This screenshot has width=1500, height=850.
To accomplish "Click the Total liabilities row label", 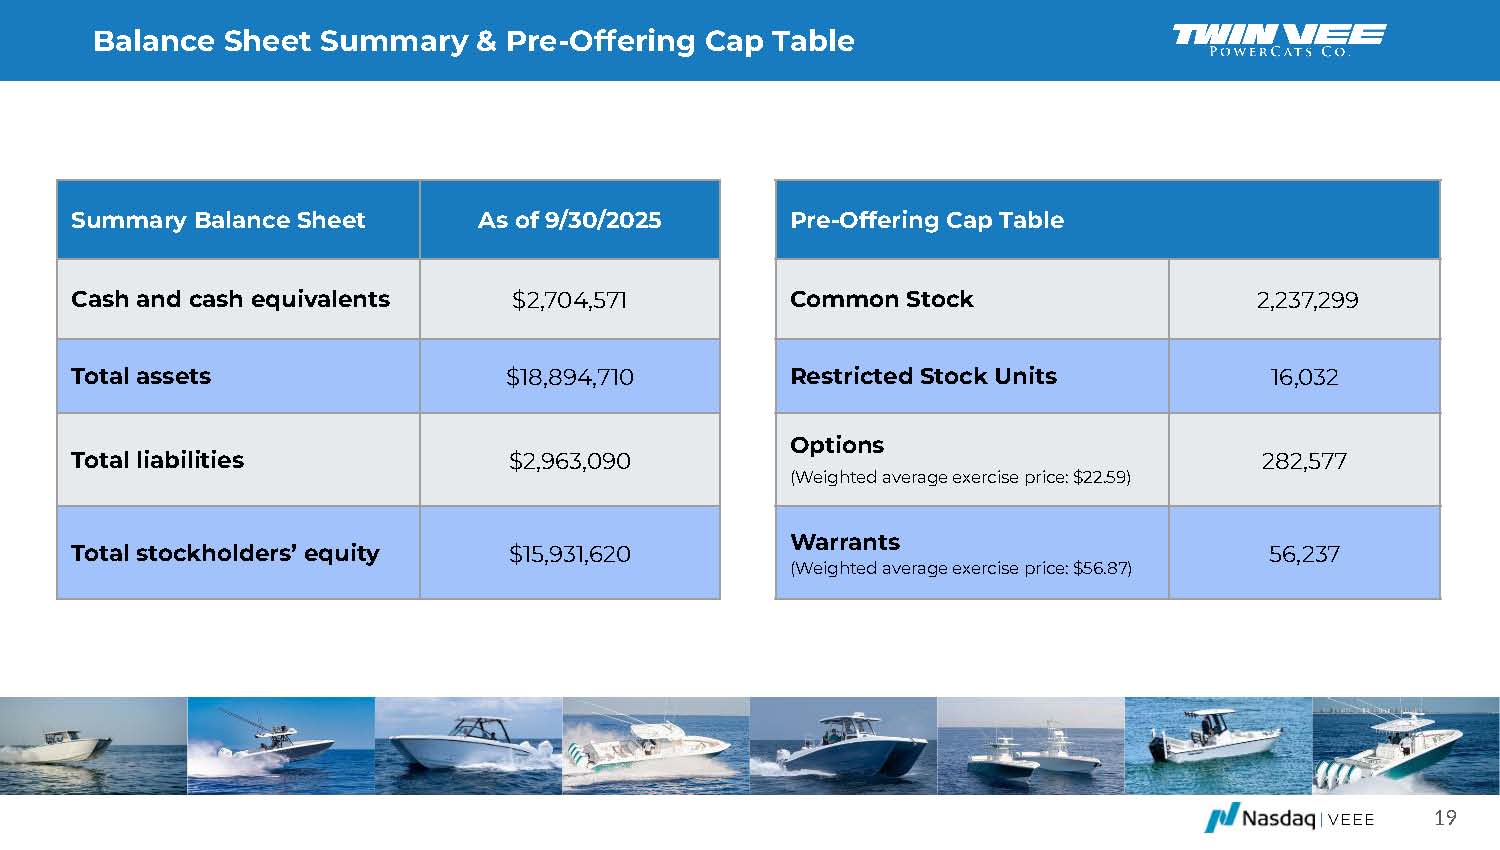I will 157,460.
